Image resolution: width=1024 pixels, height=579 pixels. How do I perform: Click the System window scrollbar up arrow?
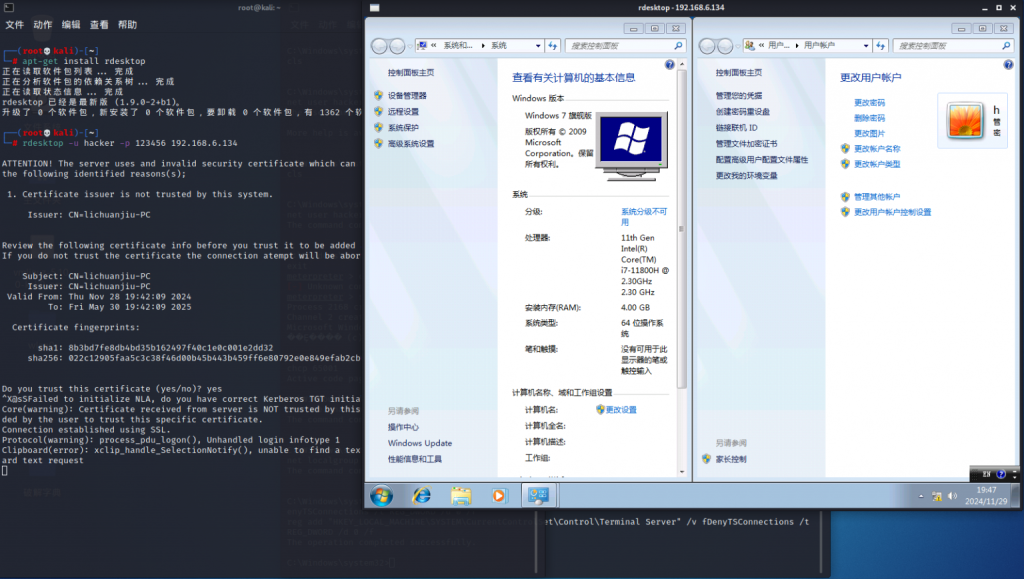click(x=682, y=65)
